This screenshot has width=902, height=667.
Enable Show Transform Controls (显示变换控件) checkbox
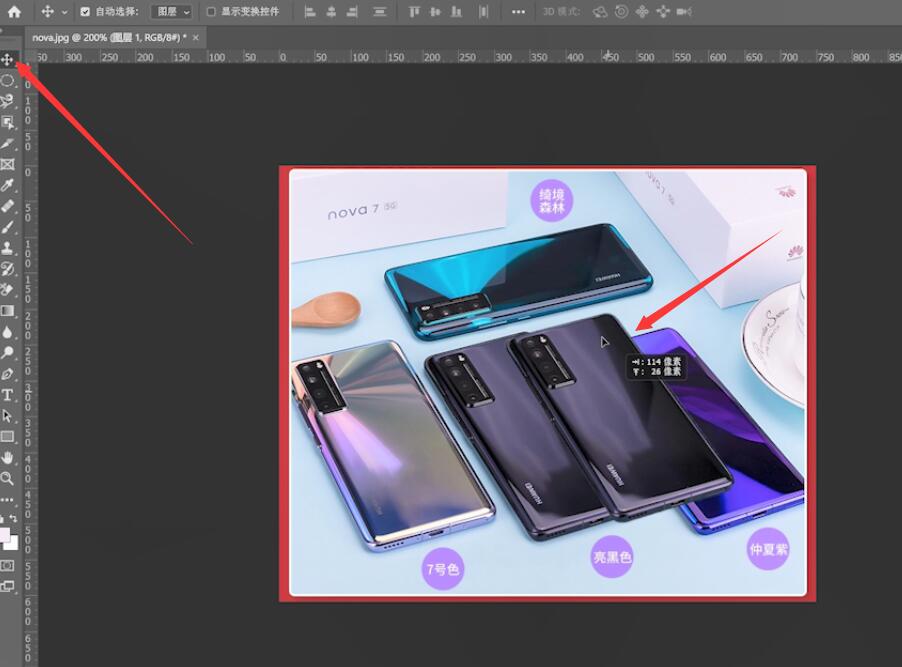(211, 12)
